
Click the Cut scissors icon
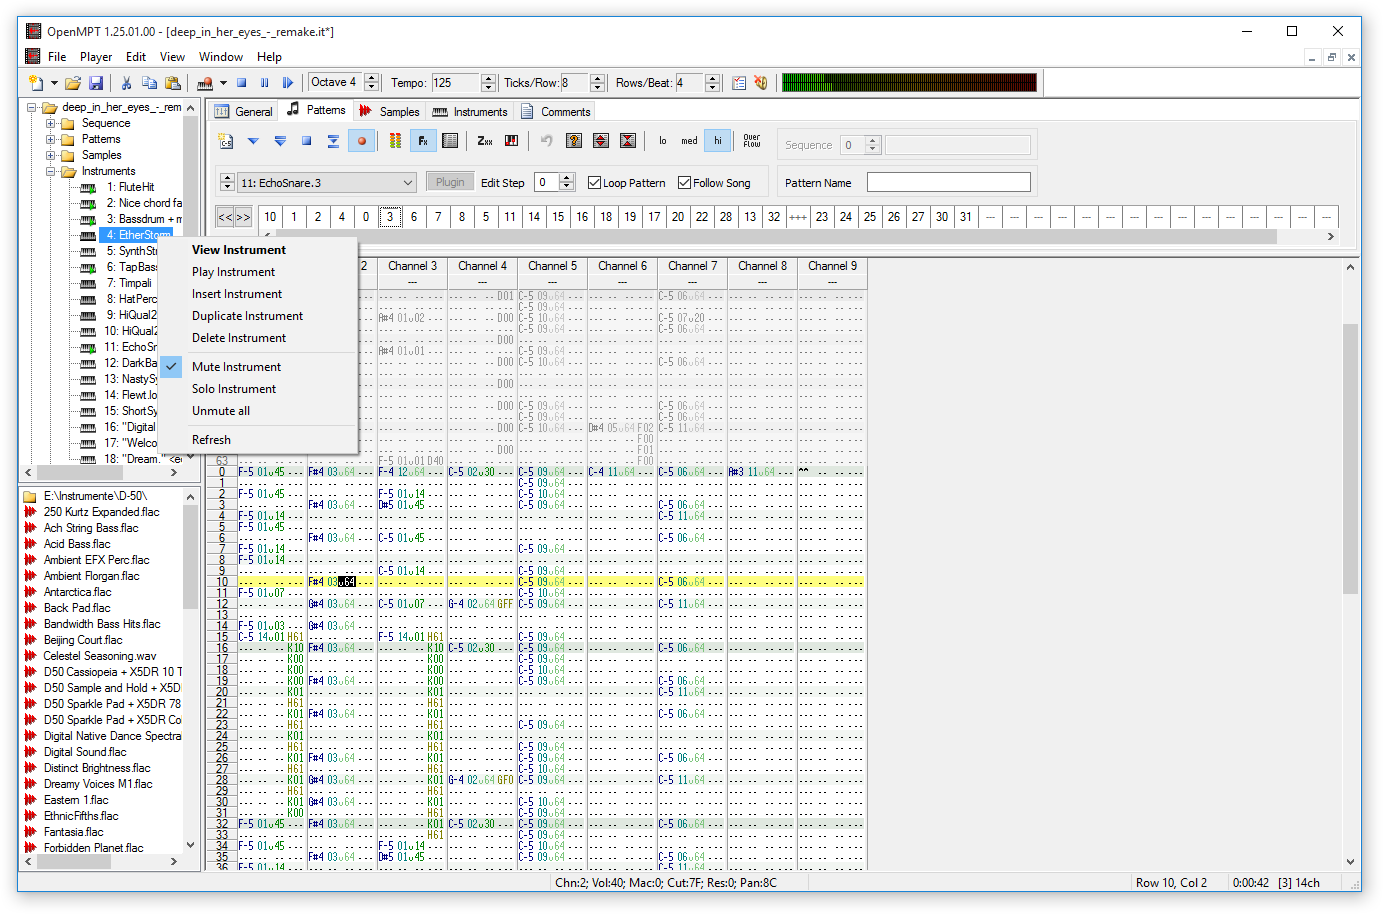pos(127,83)
